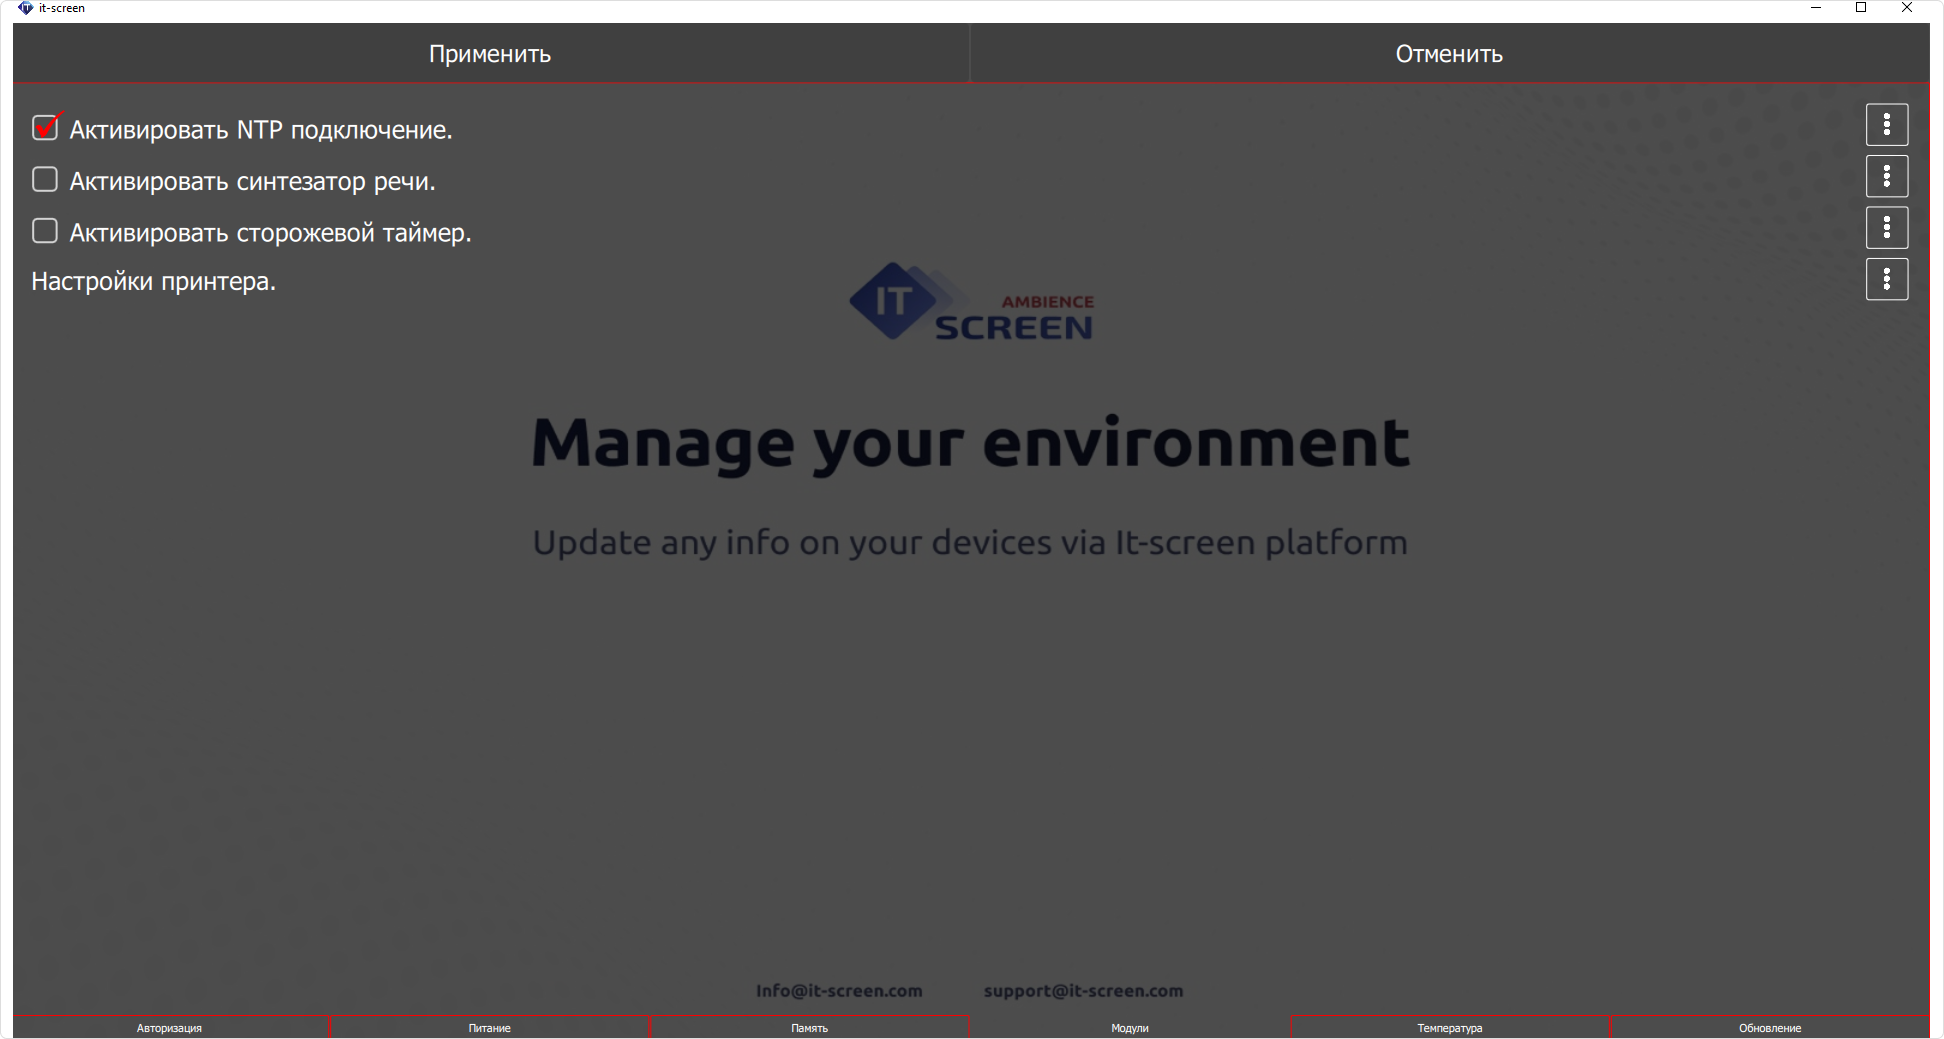Click the it-screen app icon in title bar
This screenshot has height=1039, width=1944.
point(25,8)
